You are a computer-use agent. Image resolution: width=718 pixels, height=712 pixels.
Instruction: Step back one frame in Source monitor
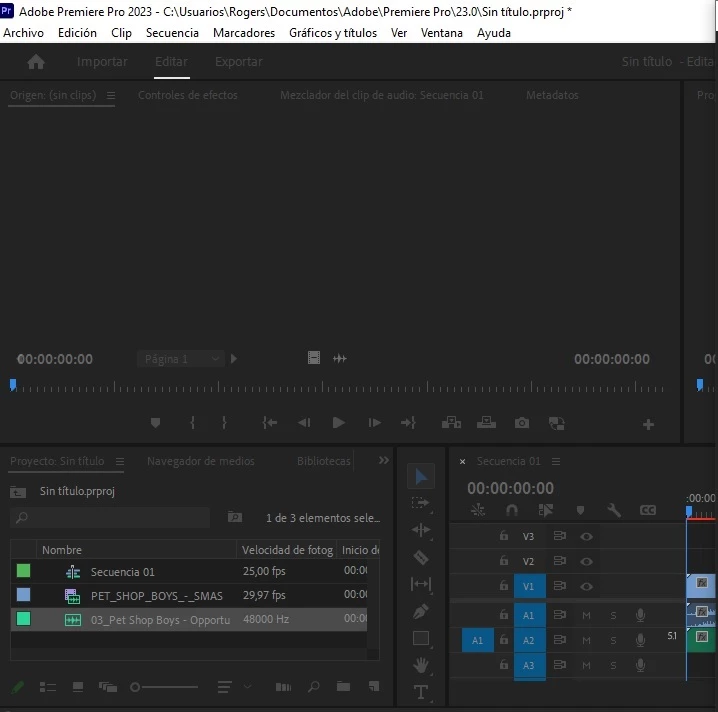pyautogui.click(x=304, y=423)
